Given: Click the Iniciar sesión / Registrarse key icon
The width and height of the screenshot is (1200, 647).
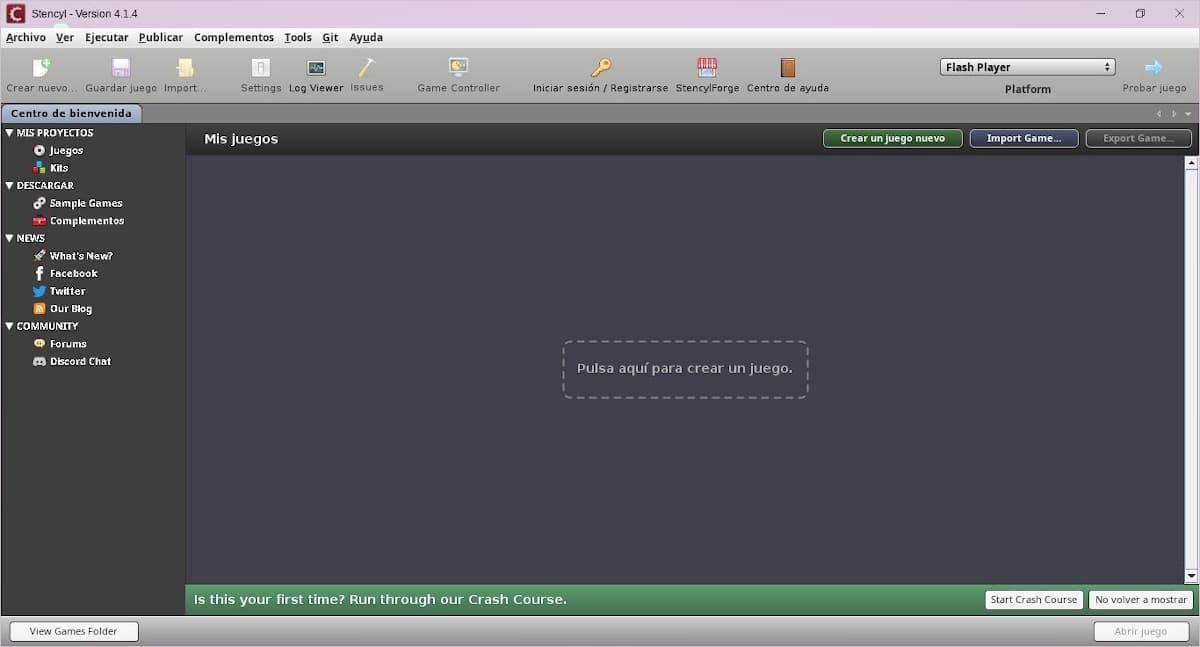Looking at the screenshot, I should 600,68.
